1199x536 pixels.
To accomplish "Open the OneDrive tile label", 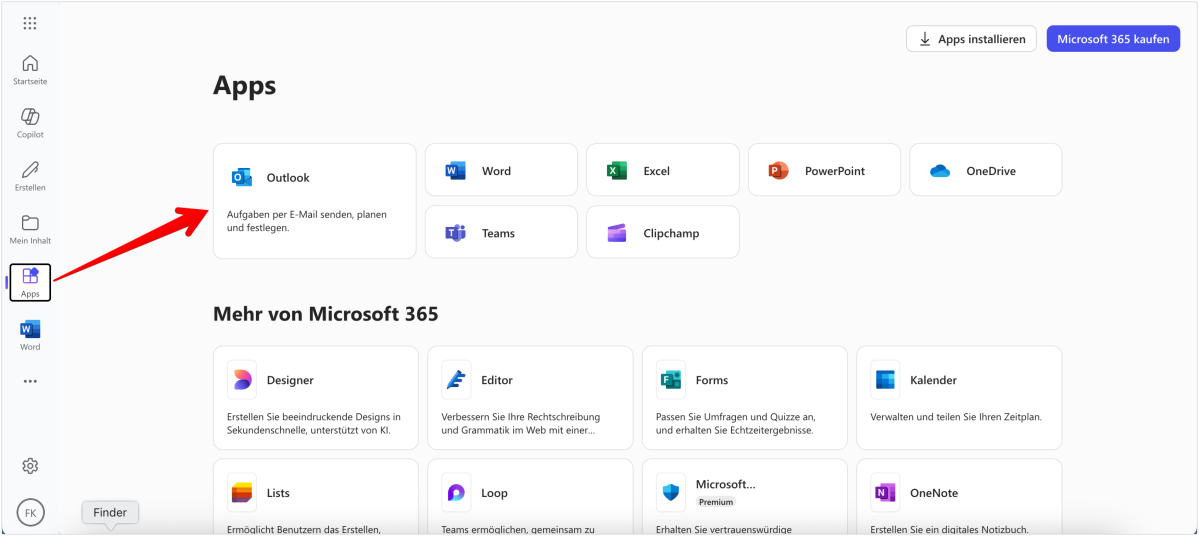I will pyautogui.click(x=991, y=171).
